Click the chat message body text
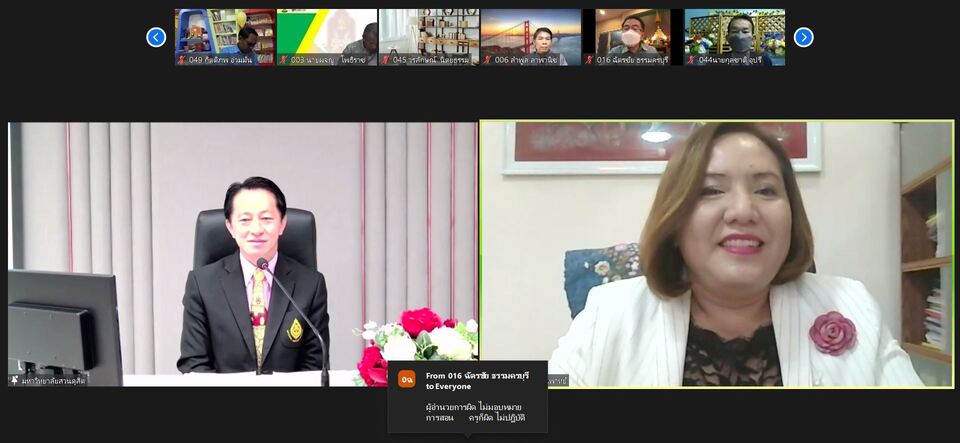960x443 pixels. click(475, 412)
